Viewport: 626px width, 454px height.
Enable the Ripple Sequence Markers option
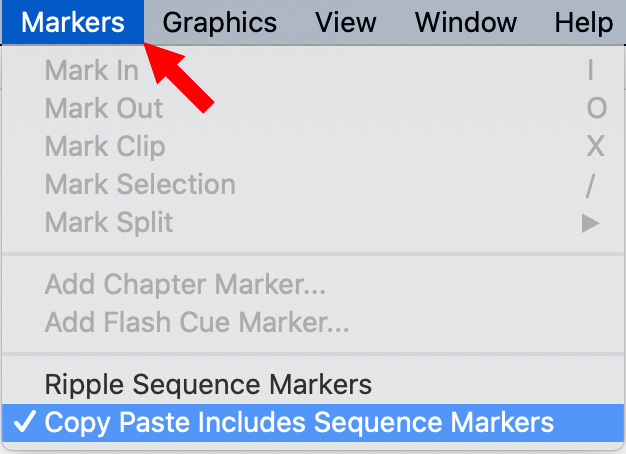[208, 384]
